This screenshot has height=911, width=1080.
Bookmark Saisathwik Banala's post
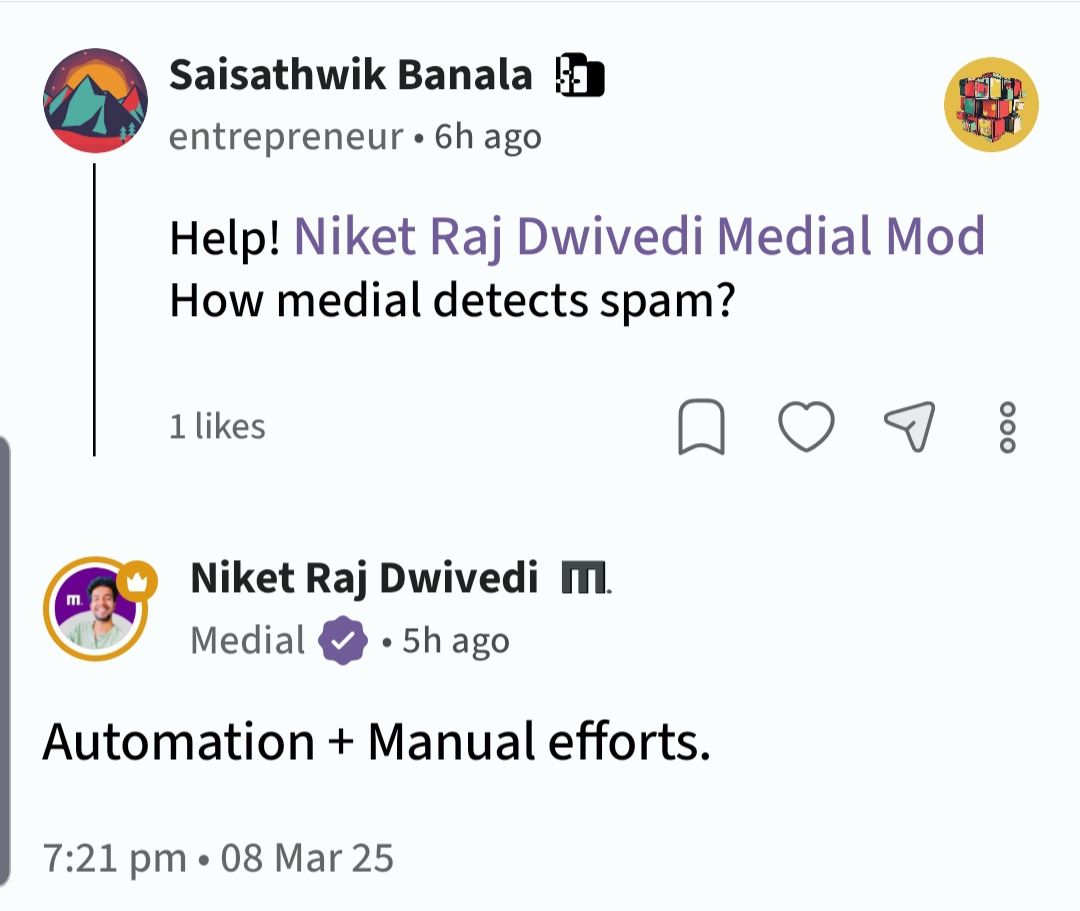(x=701, y=428)
